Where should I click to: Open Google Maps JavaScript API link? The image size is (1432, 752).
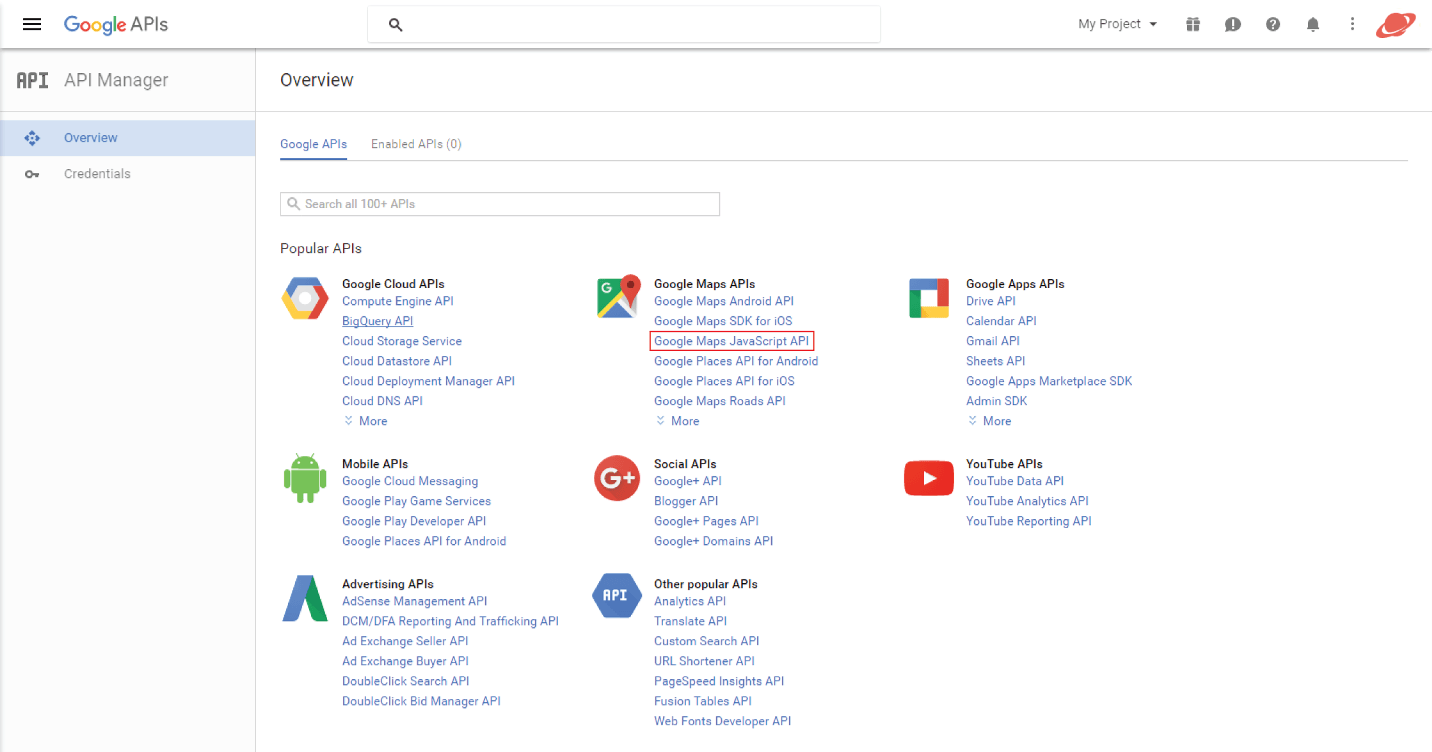click(x=732, y=341)
